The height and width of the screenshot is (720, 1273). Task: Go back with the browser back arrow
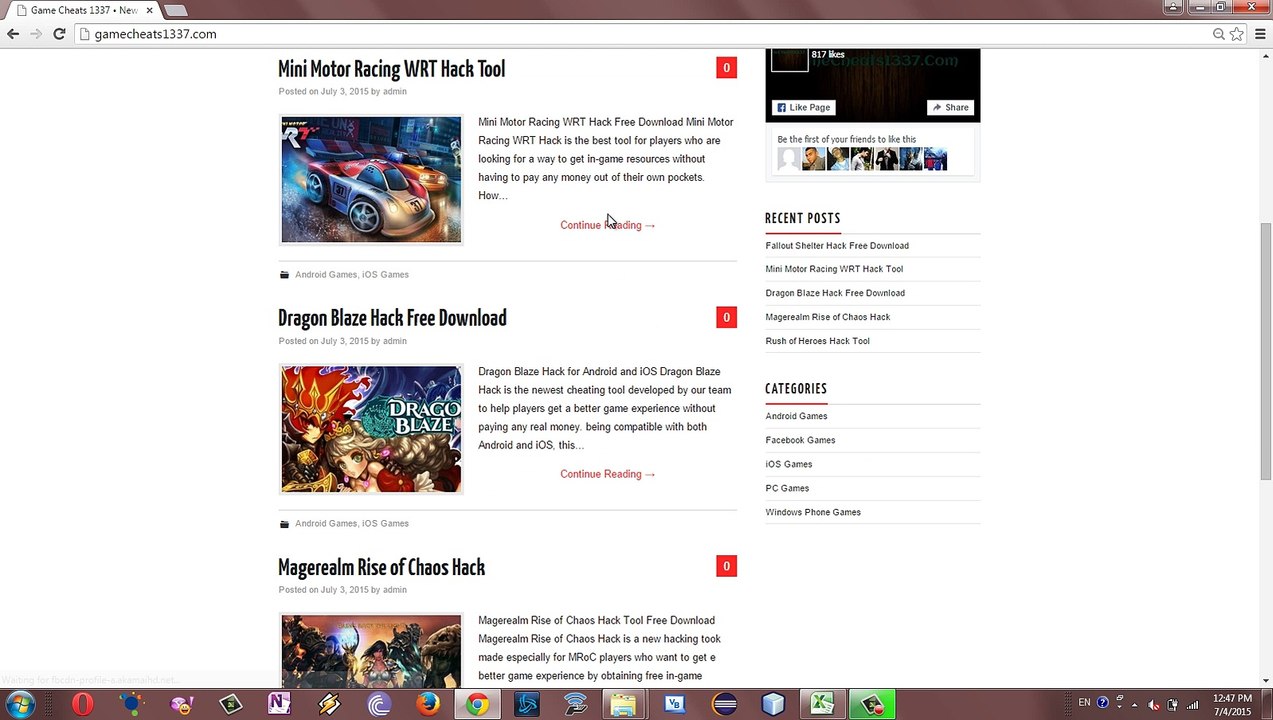(x=13, y=34)
